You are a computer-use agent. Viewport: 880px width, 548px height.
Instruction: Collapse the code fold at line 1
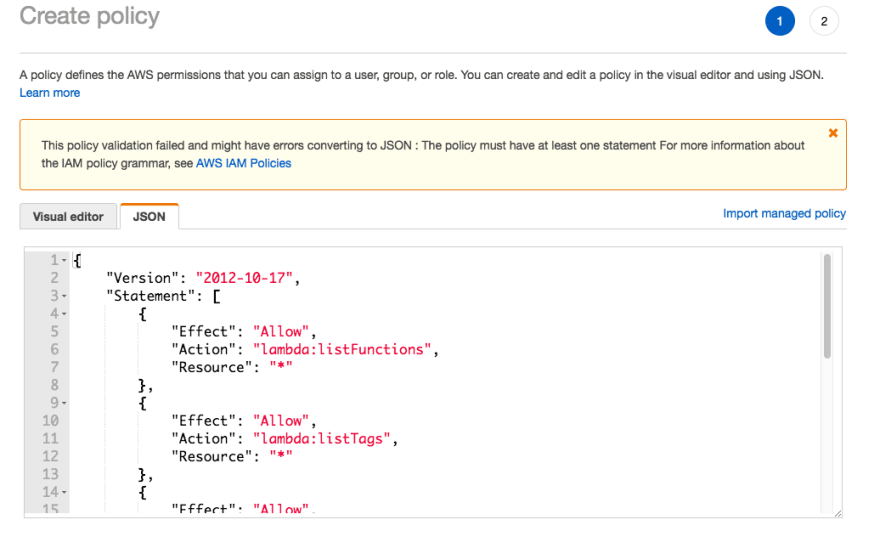click(x=64, y=261)
